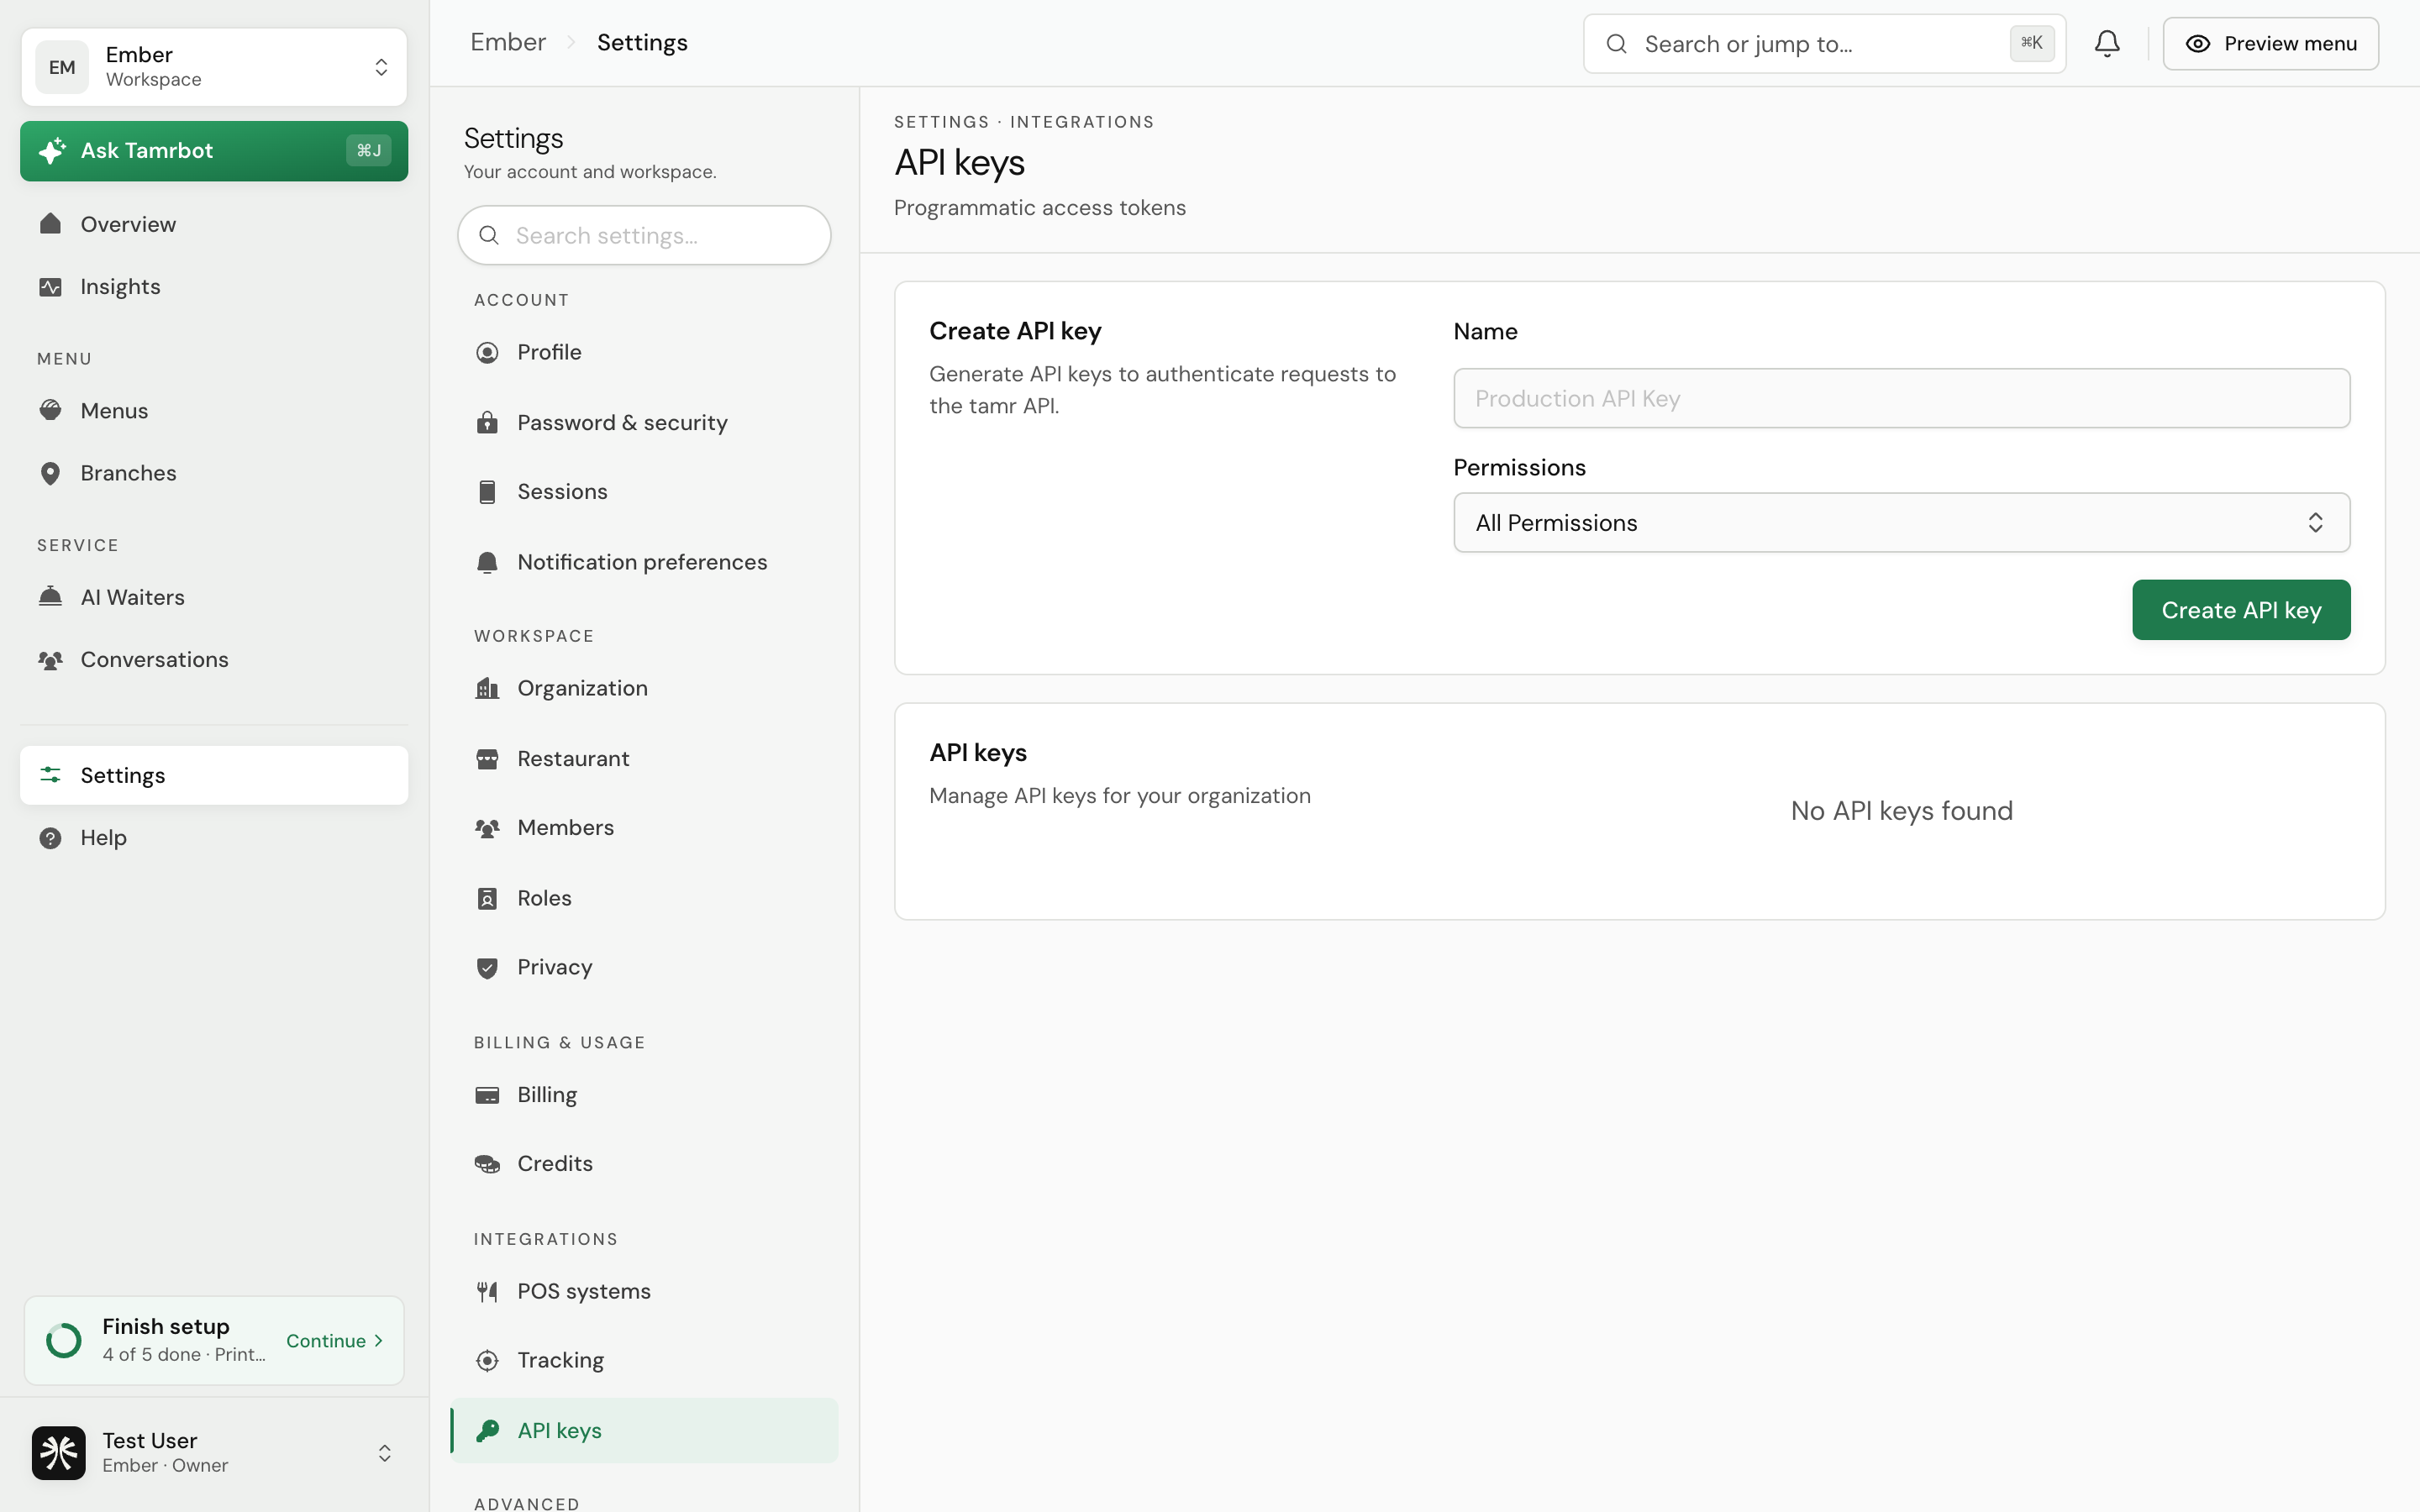Viewport: 2420px width, 1512px height.
Task: Click the eye icon in Preview menu
Action: [x=2197, y=44]
